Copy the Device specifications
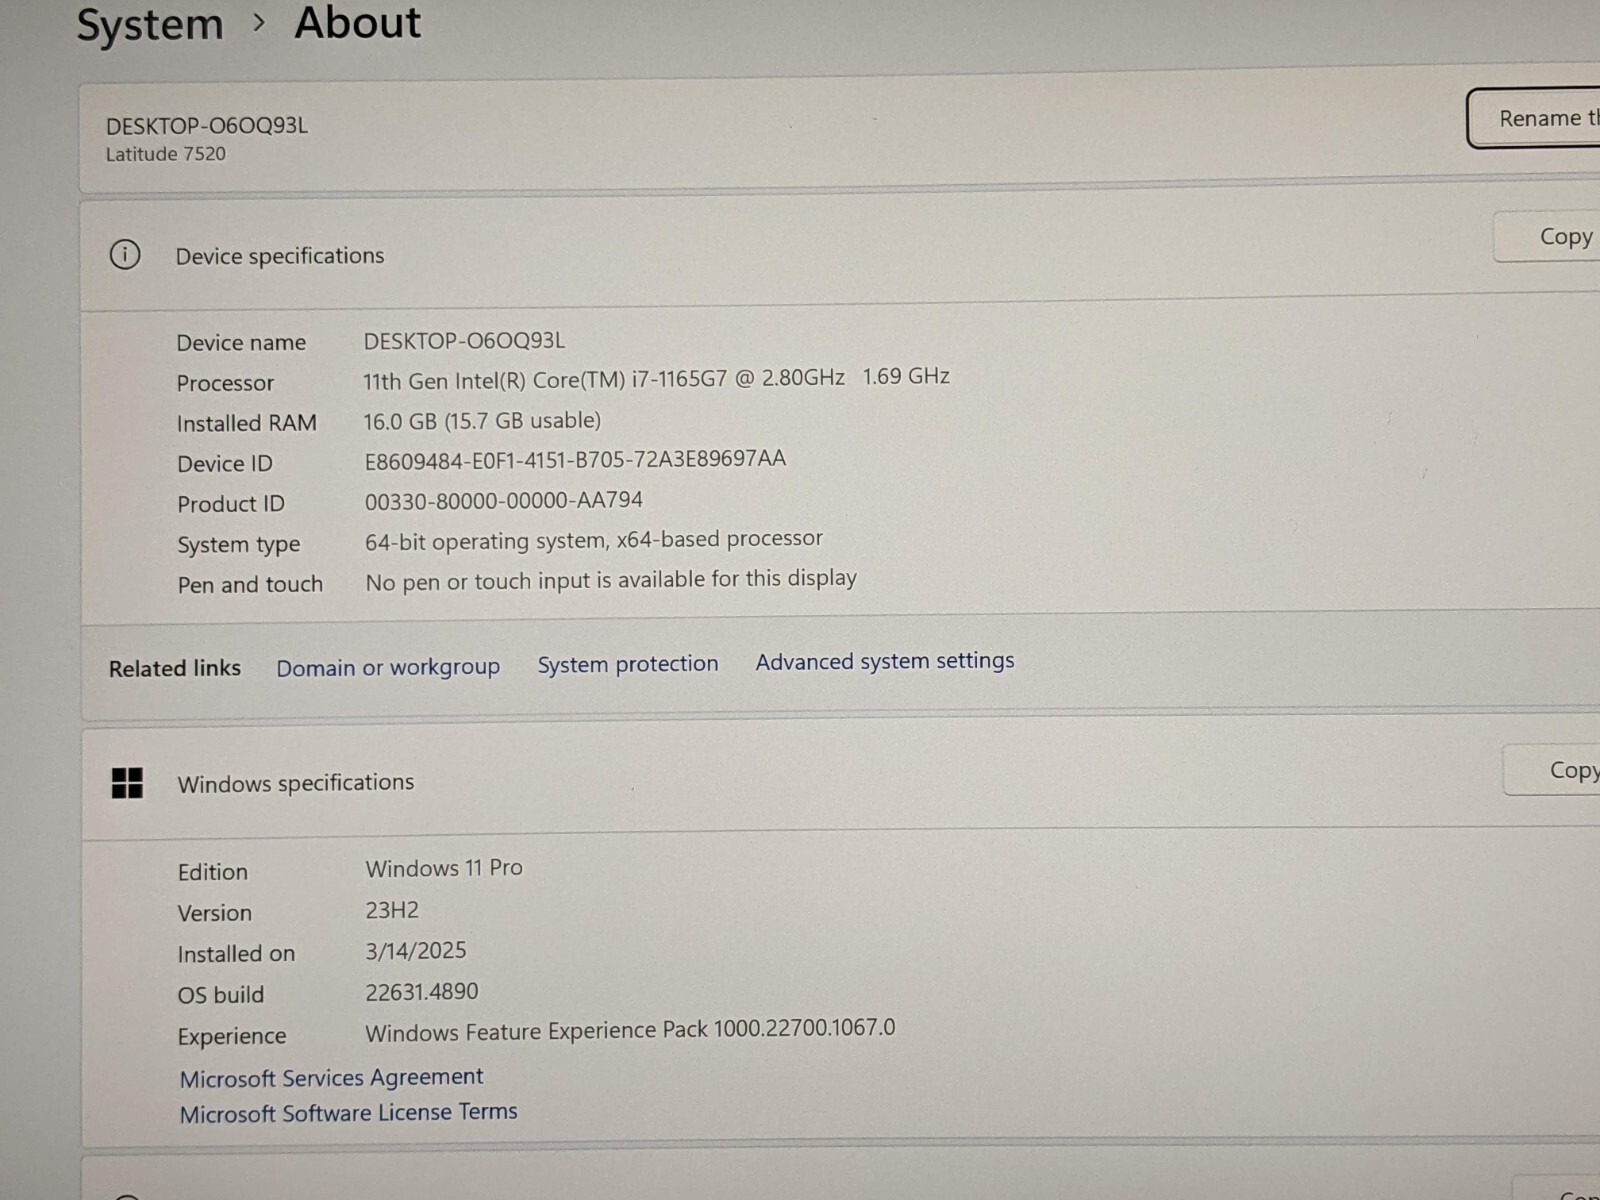This screenshot has width=1600, height=1200. click(1548, 238)
